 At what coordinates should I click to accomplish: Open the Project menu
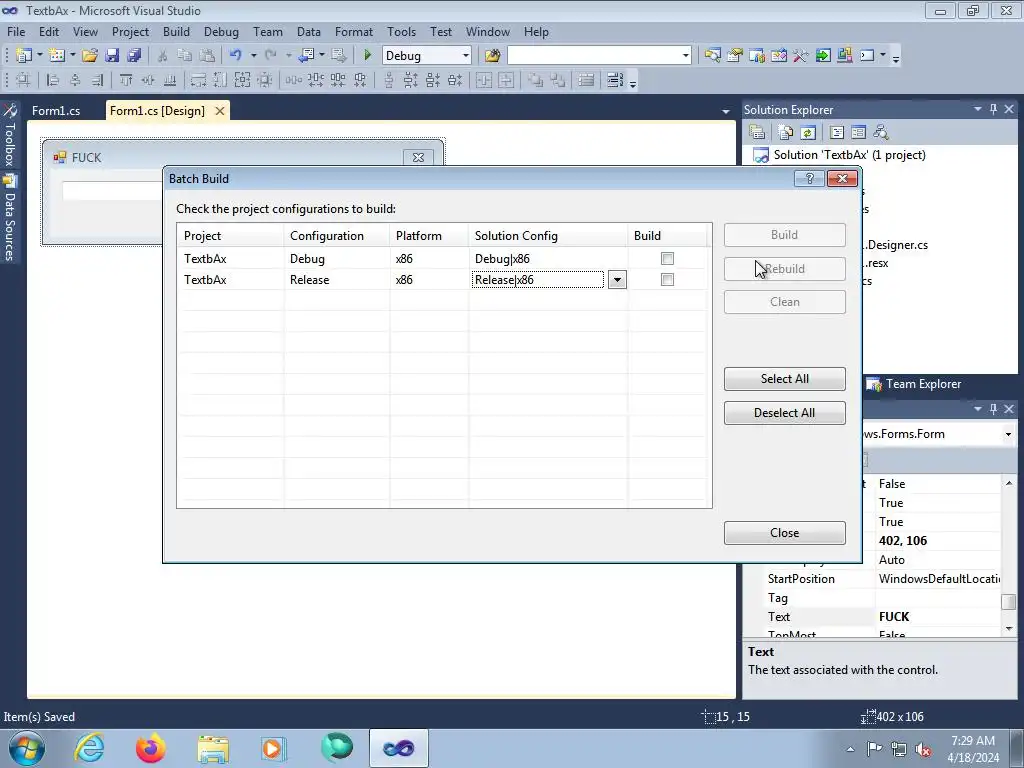click(130, 31)
